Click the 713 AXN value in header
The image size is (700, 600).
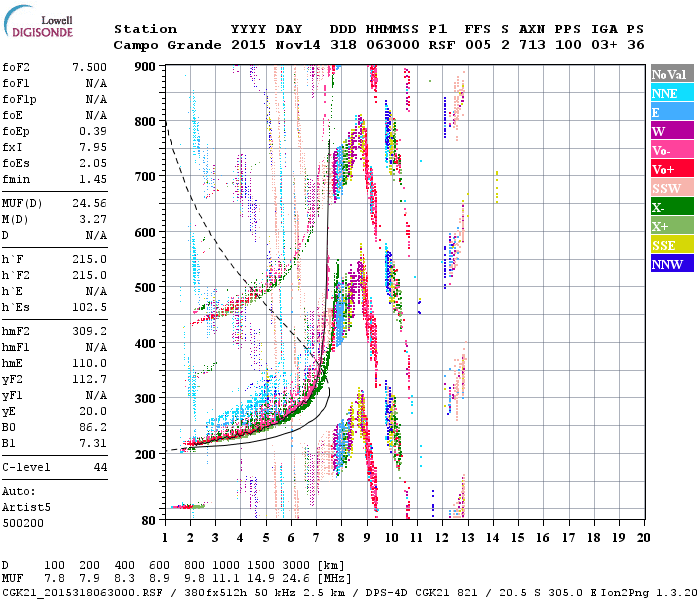[532, 45]
